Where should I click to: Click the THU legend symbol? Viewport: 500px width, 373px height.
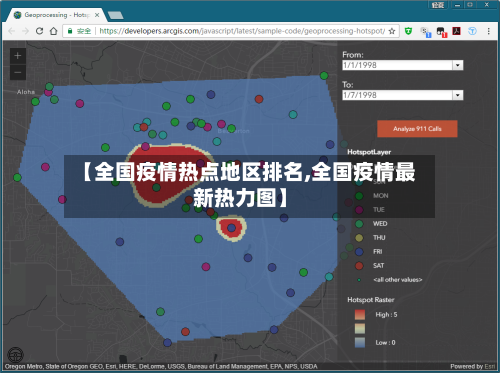click(359, 238)
